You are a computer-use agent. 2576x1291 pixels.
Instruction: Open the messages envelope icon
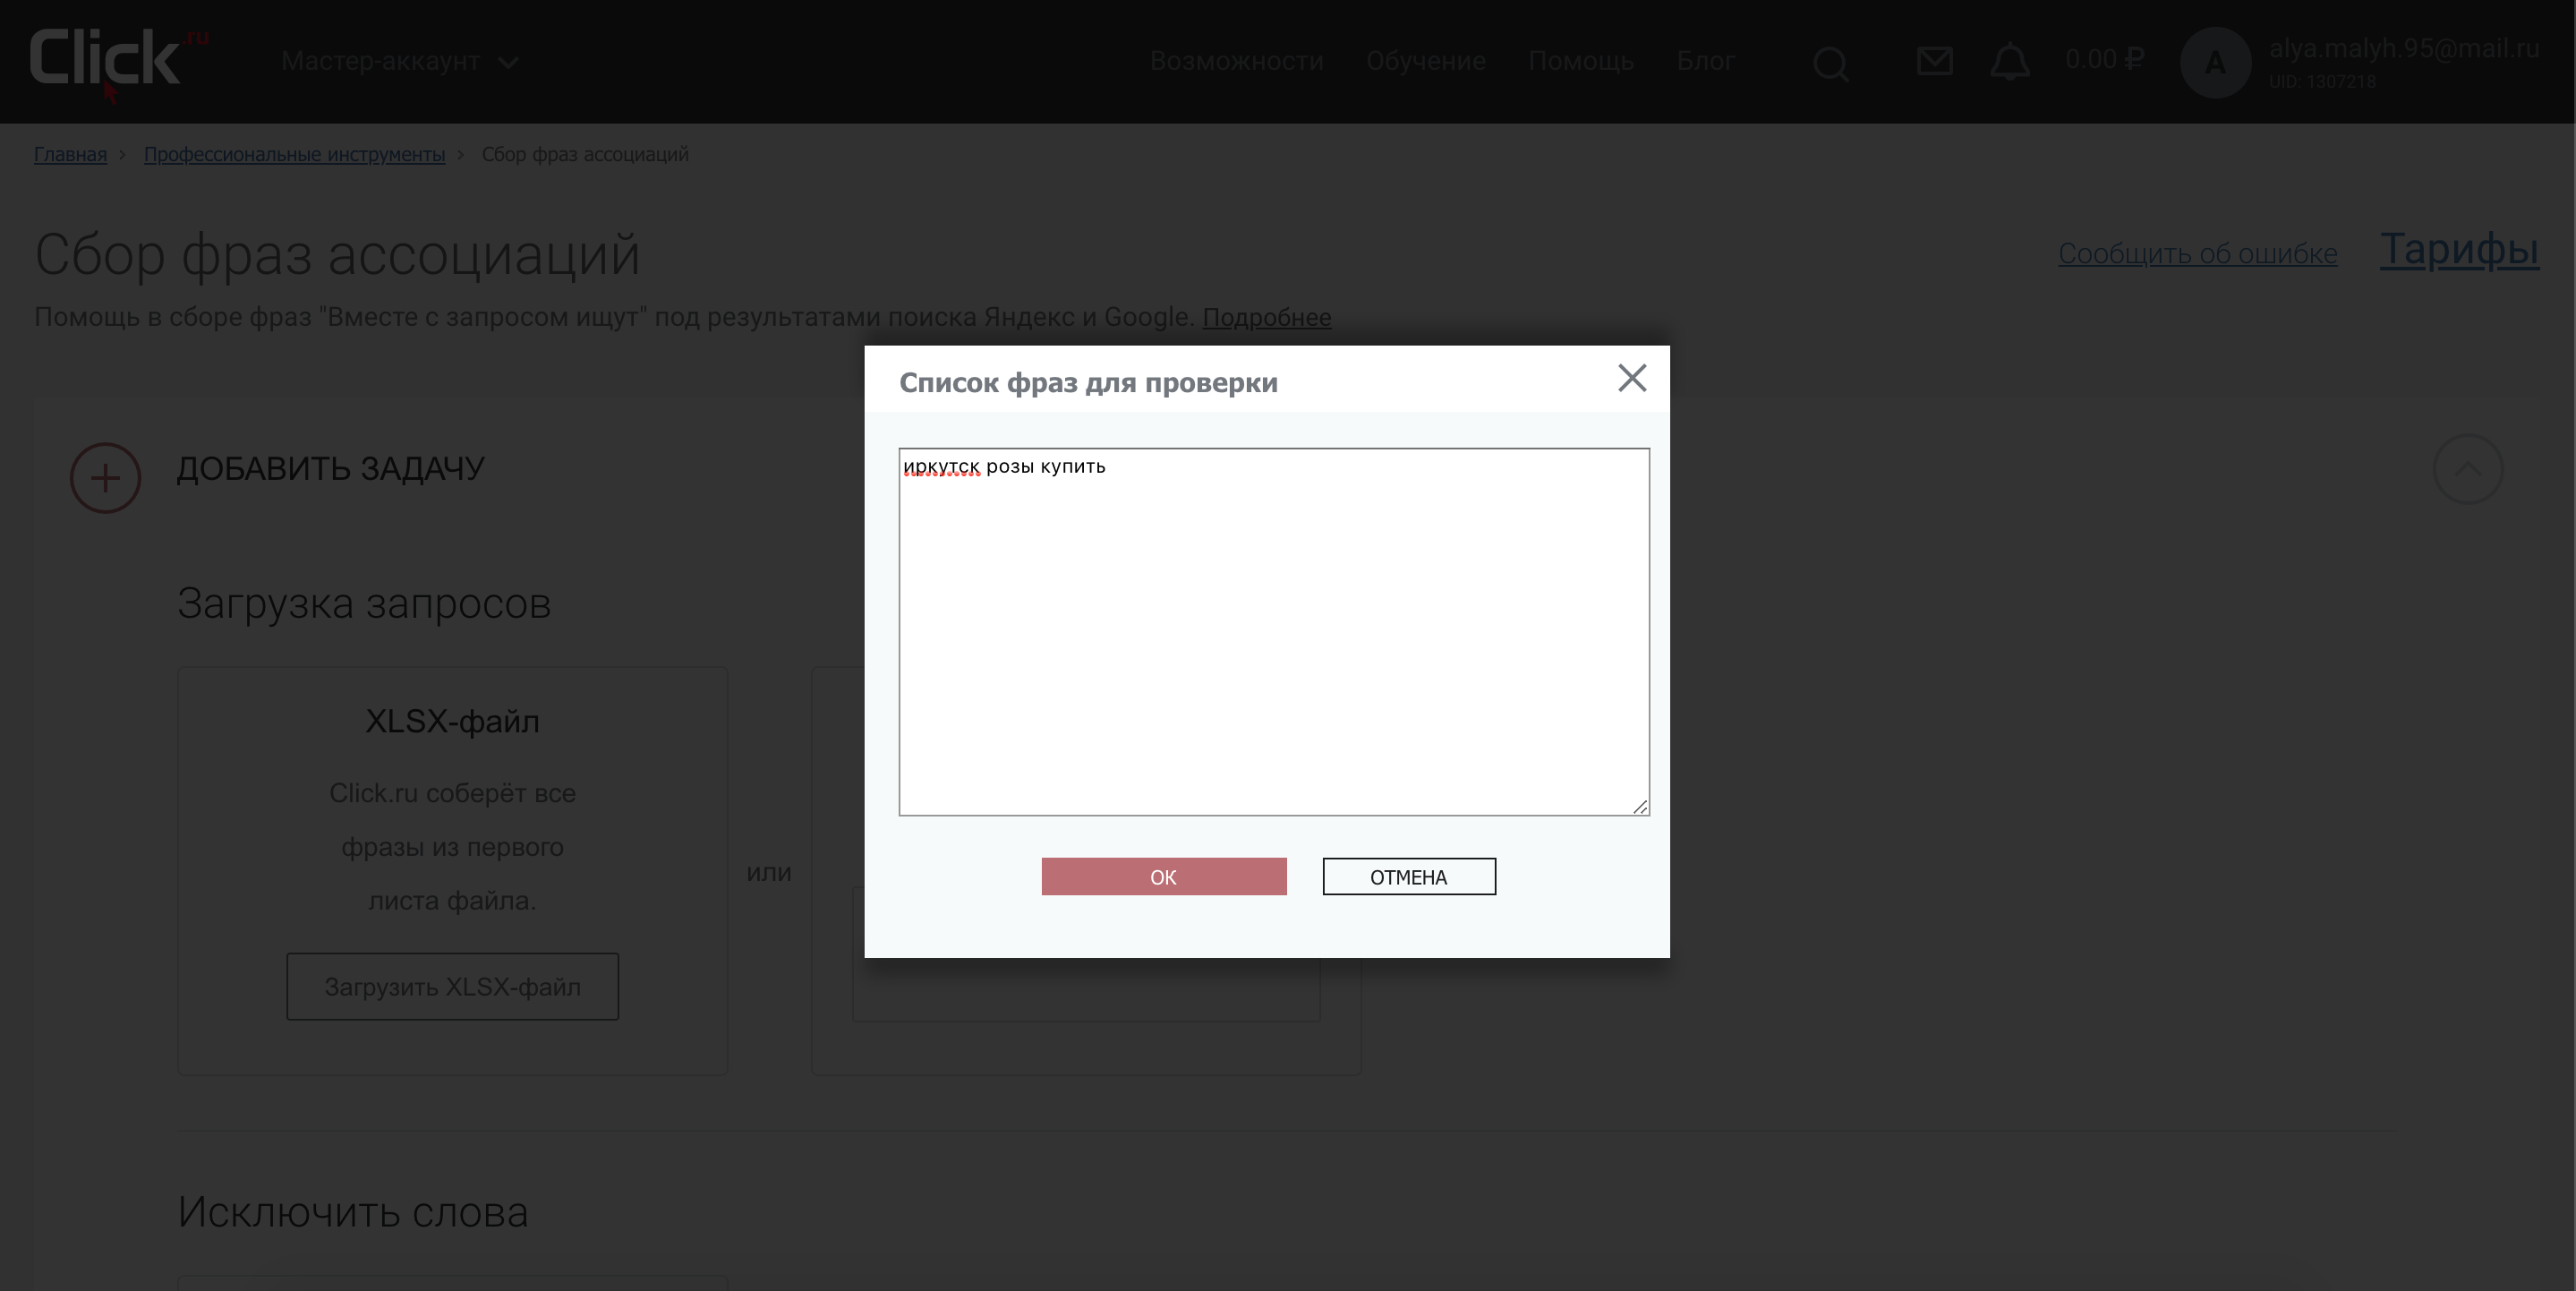1935,62
